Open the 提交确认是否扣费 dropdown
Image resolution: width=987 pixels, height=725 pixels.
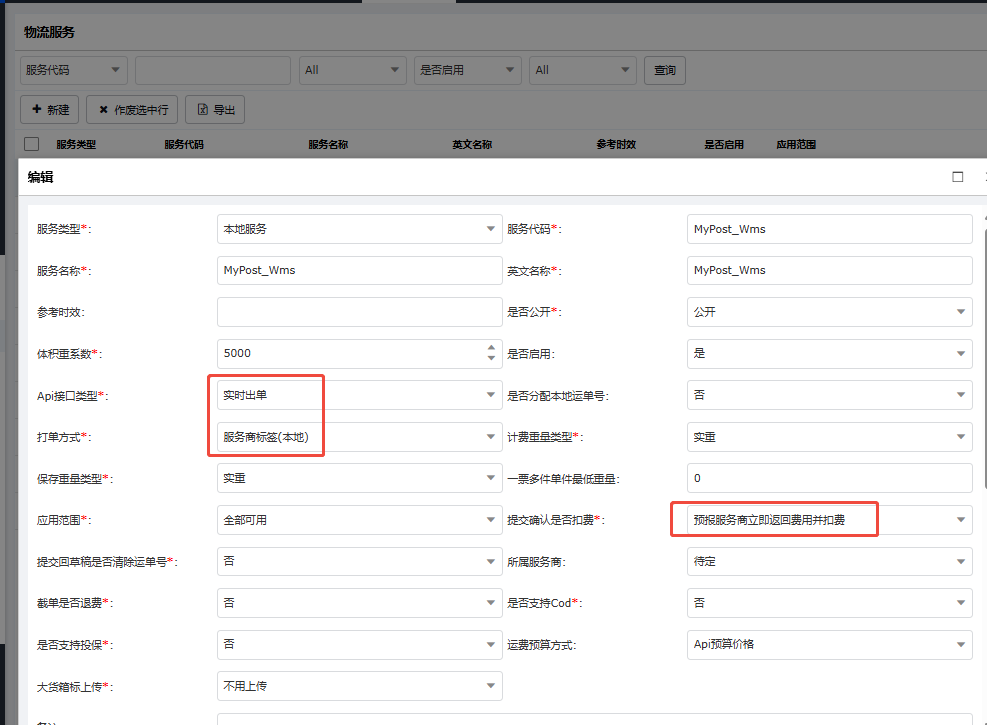pos(830,520)
